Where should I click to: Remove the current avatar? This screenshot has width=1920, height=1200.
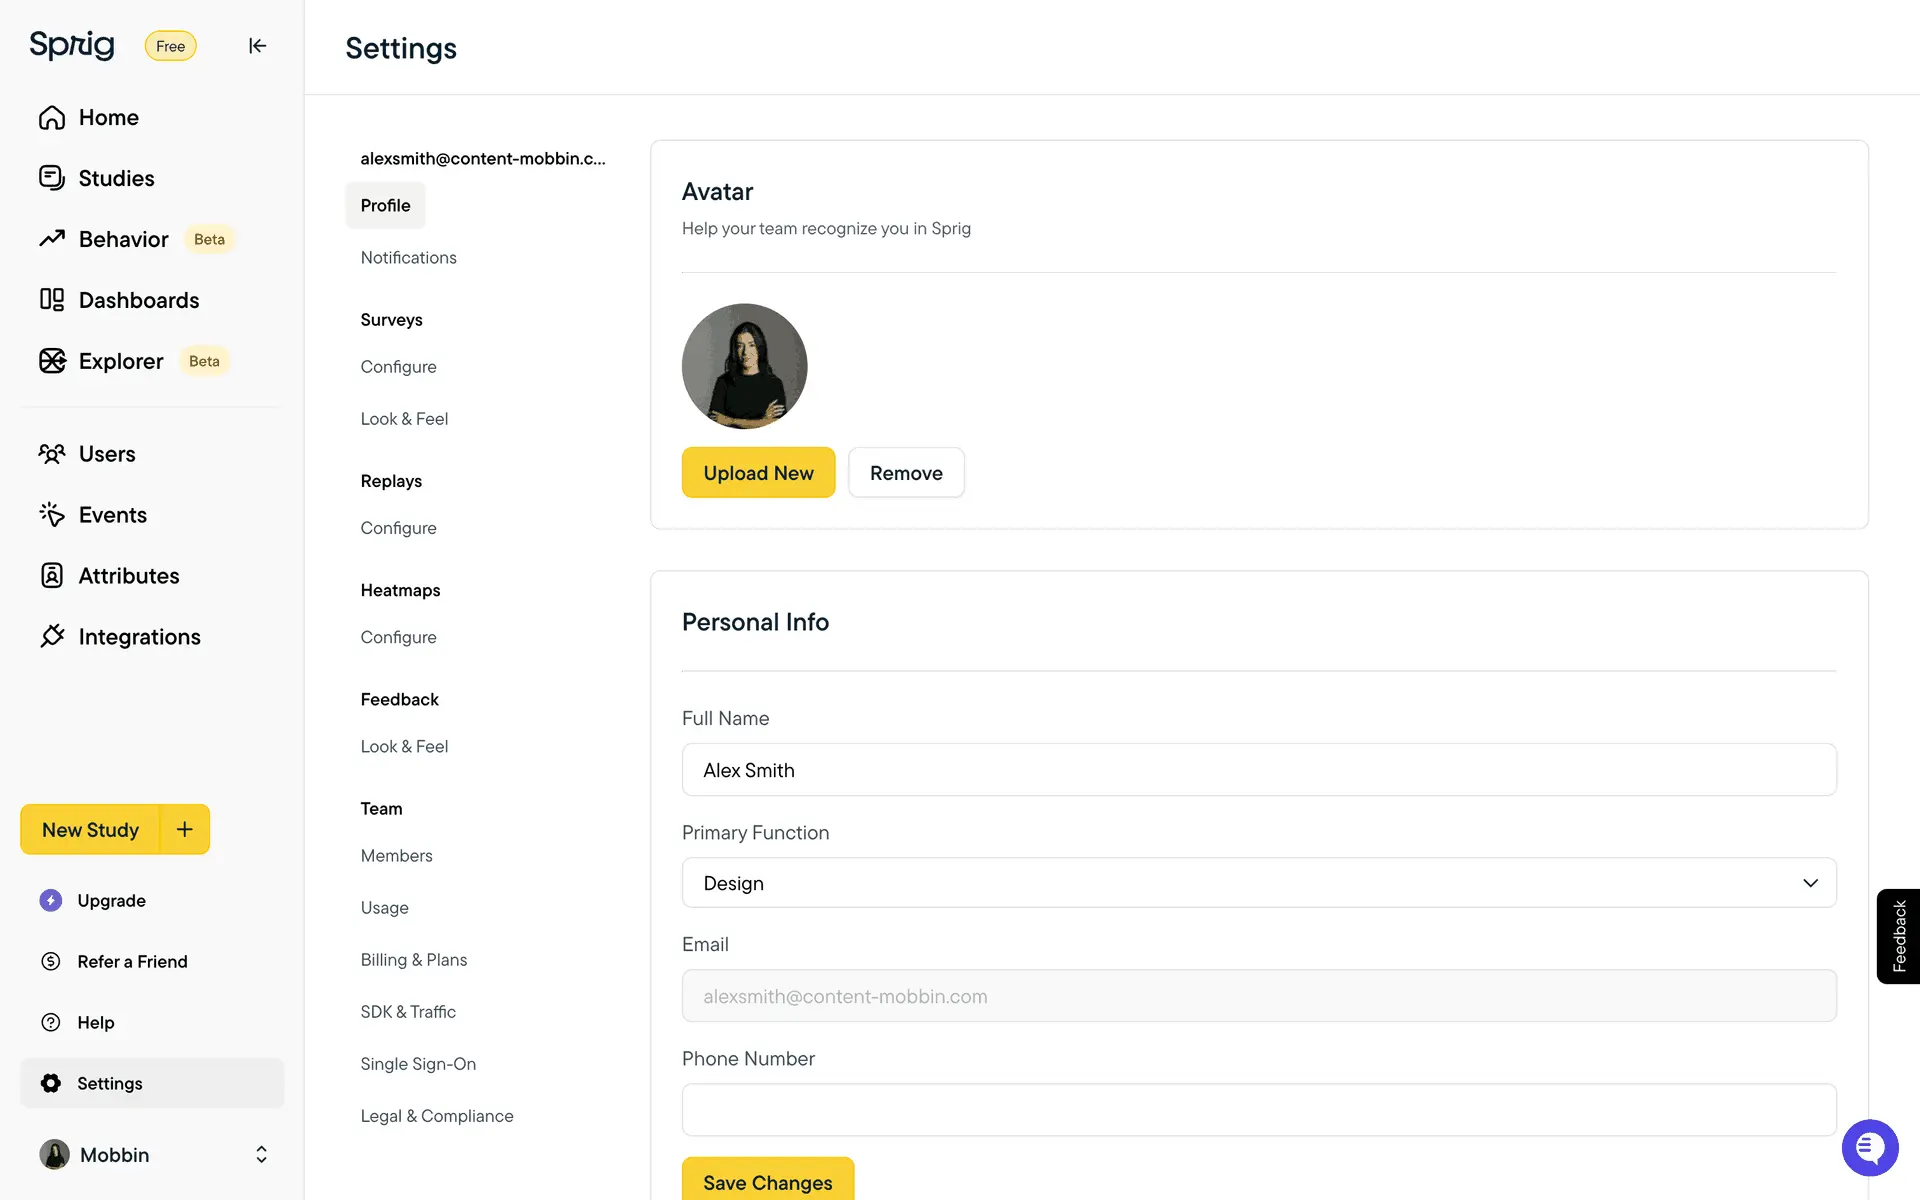906,473
